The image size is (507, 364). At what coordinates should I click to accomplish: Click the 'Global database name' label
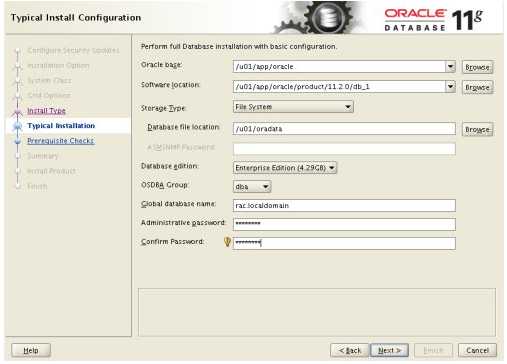pos(178,204)
